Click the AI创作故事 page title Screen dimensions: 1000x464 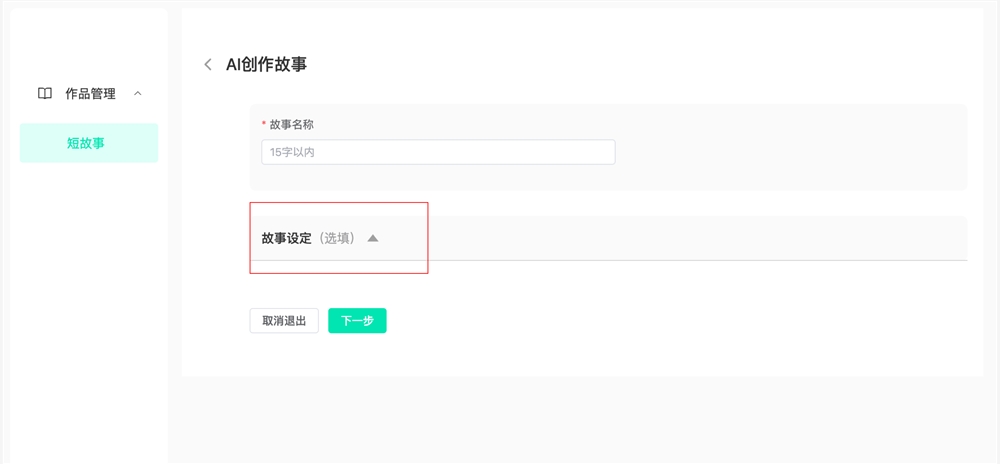pyautogui.click(x=266, y=65)
